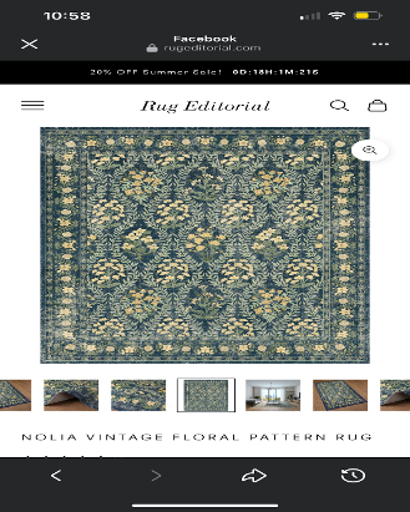Select the rug corner folded thumbnail

(x=71, y=395)
